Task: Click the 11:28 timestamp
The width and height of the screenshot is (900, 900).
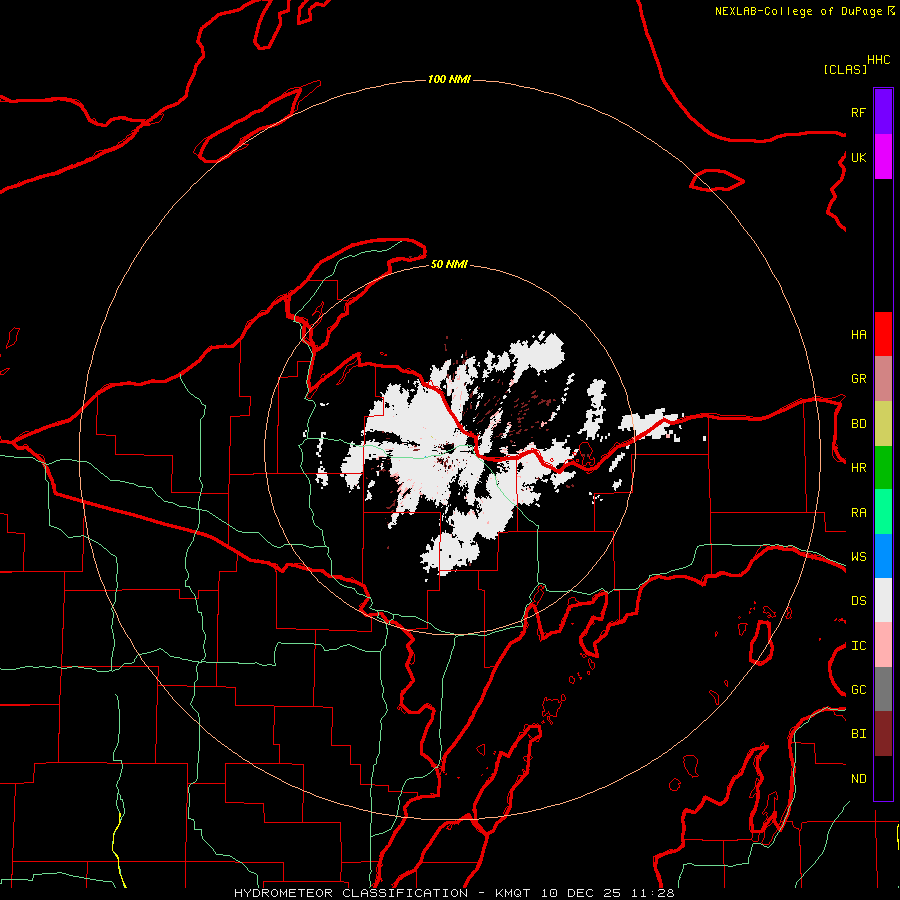Action: click(x=653, y=893)
